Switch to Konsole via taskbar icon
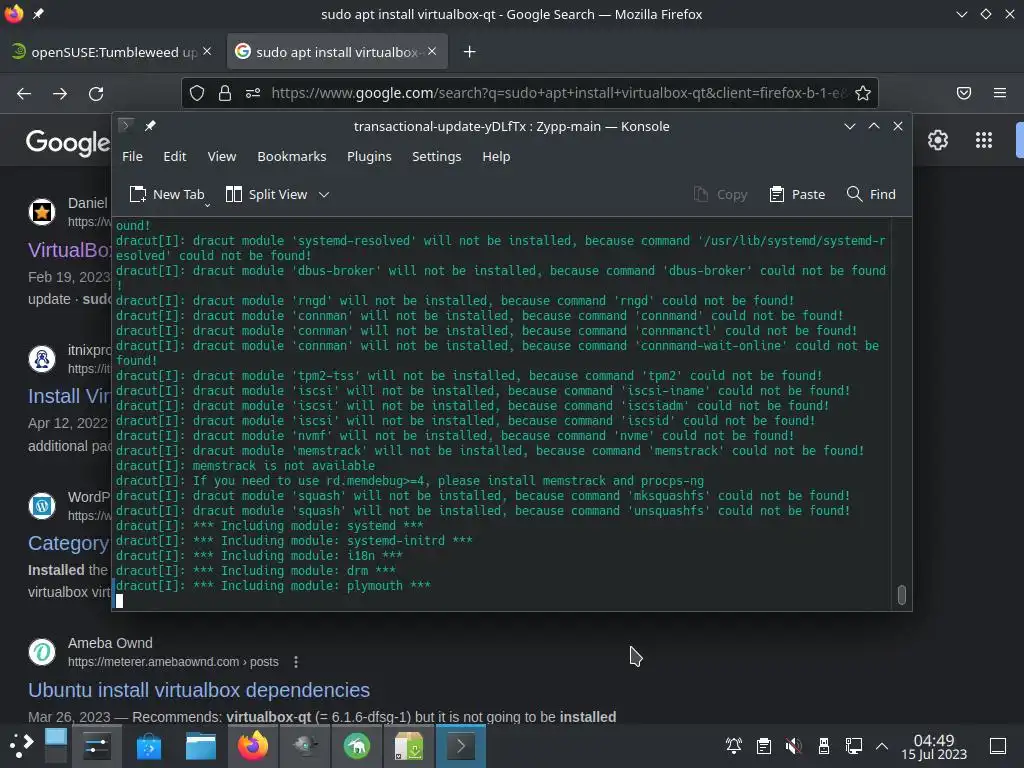The height and width of the screenshot is (768, 1024). click(x=461, y=746)
